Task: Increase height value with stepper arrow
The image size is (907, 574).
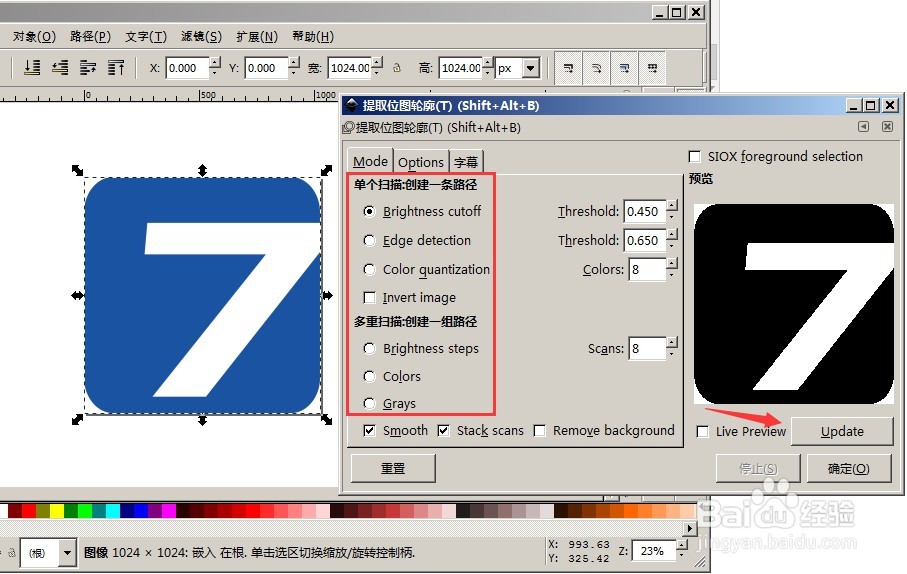Action: pyautogui.click(x=489, y=62)
